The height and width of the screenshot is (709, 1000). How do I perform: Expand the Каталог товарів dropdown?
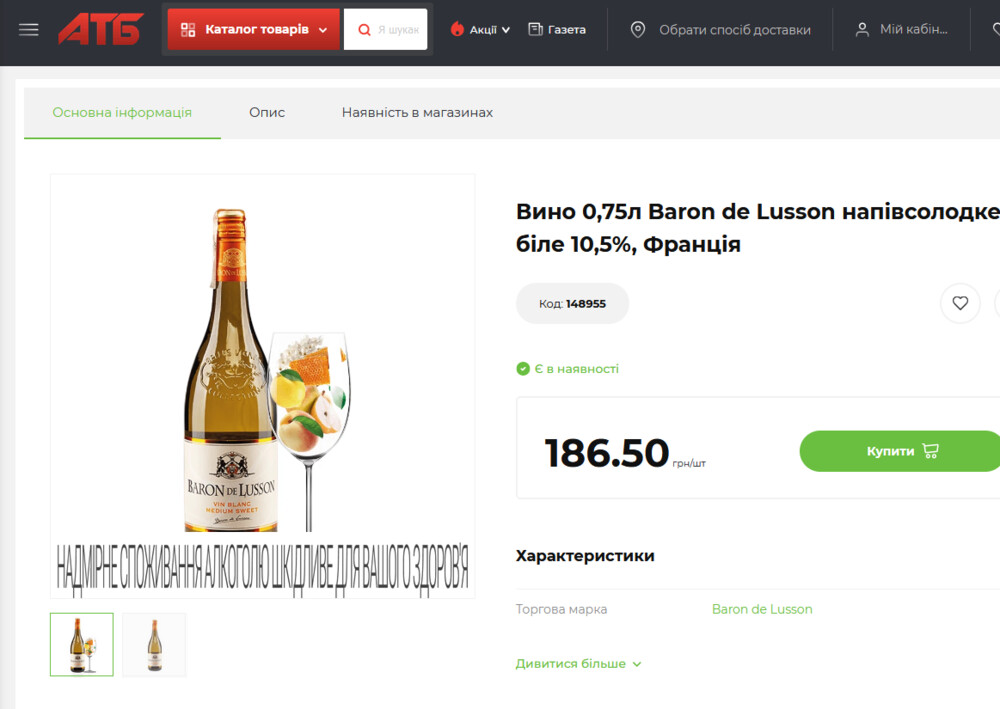(x=254, y=29)
